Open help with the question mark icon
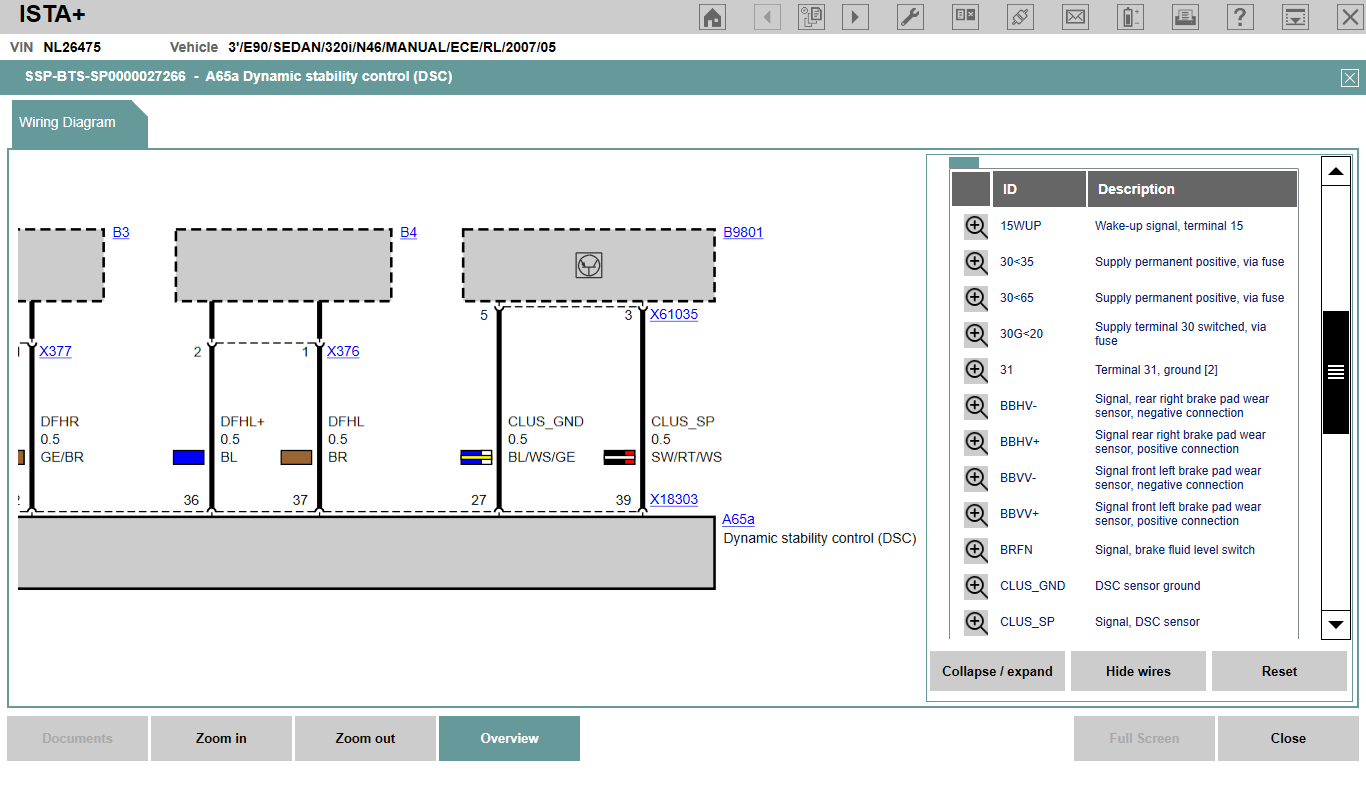1366x800 pixels. tap(1240, 17)
